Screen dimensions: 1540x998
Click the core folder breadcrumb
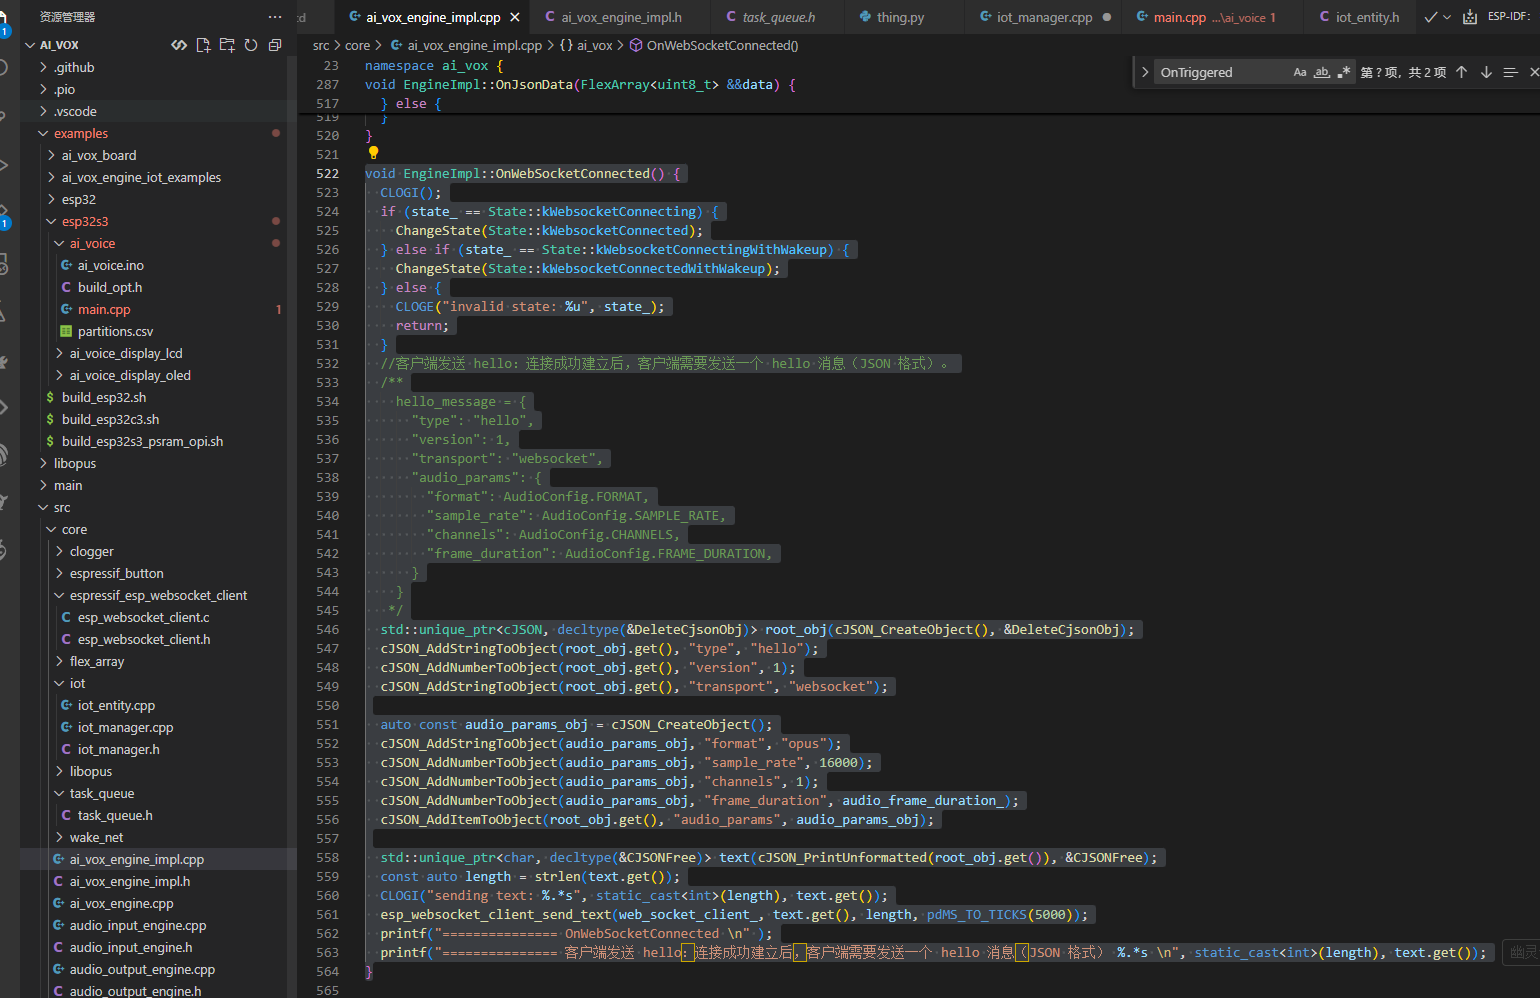[x=357, y=45]
